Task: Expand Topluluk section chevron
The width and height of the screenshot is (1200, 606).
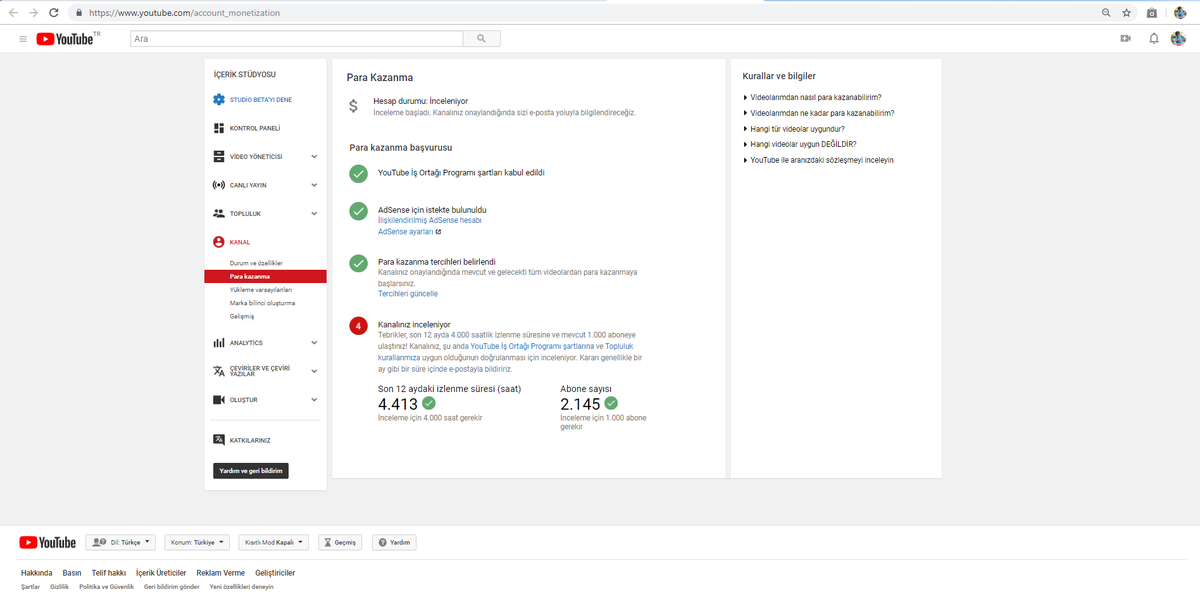Action: (x=314, y=213)
